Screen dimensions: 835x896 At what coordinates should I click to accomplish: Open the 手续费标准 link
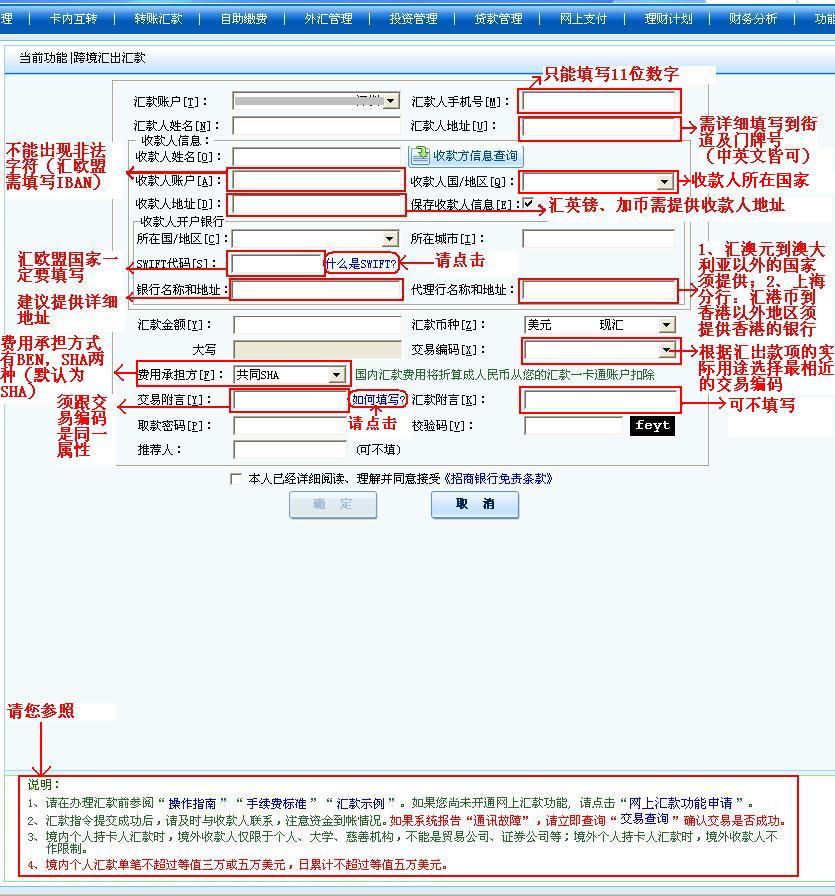tap(276, 803)
